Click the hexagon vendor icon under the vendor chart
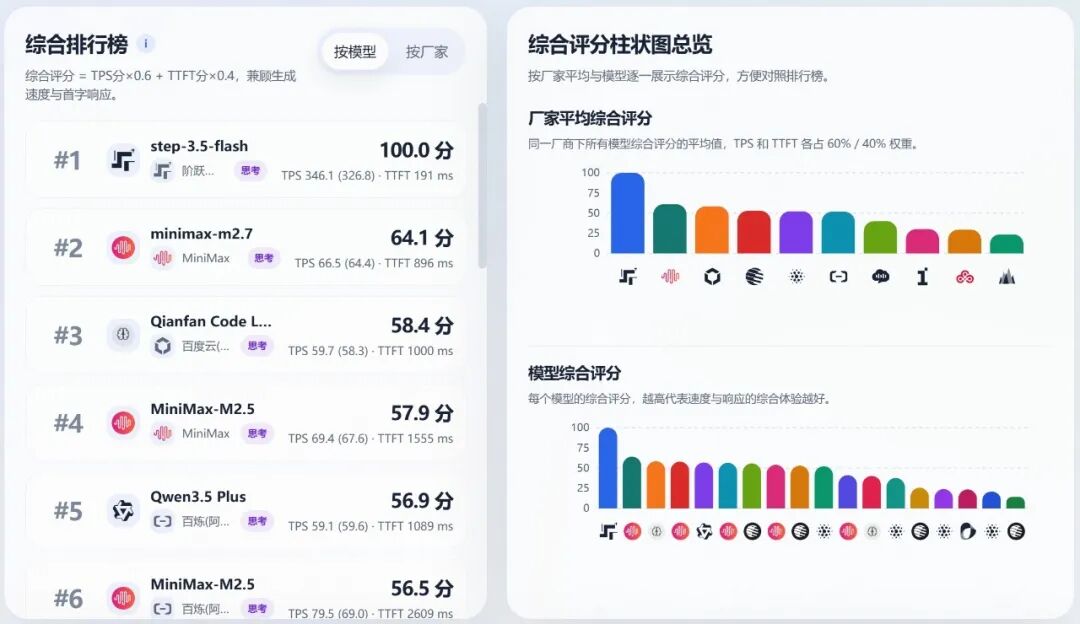Image resolution: width=1080 pixels, height=624 pixels. pyautogui.click(x=712, y=277)
